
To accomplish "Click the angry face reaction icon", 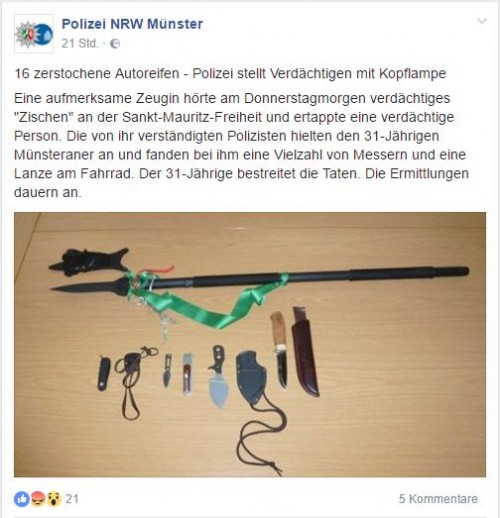I will [x=38, y=499].
